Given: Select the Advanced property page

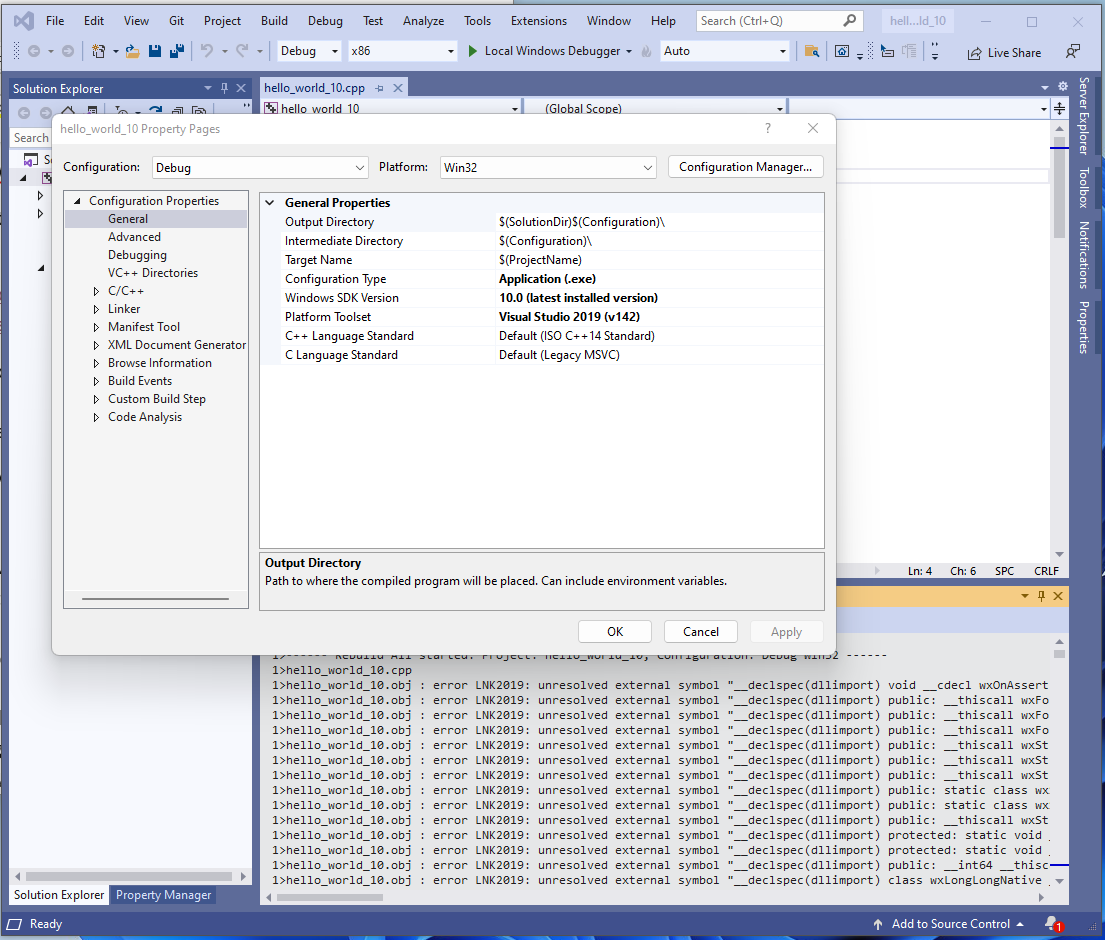Looking at the screenshot, I should pyautogui.click(x=134, y=237).
